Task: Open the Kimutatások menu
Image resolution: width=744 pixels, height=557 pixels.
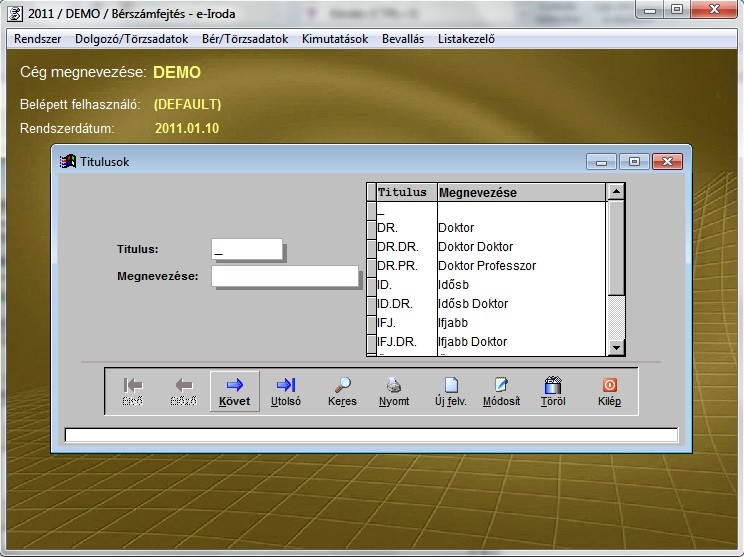Action: click(x=335, y=39)
